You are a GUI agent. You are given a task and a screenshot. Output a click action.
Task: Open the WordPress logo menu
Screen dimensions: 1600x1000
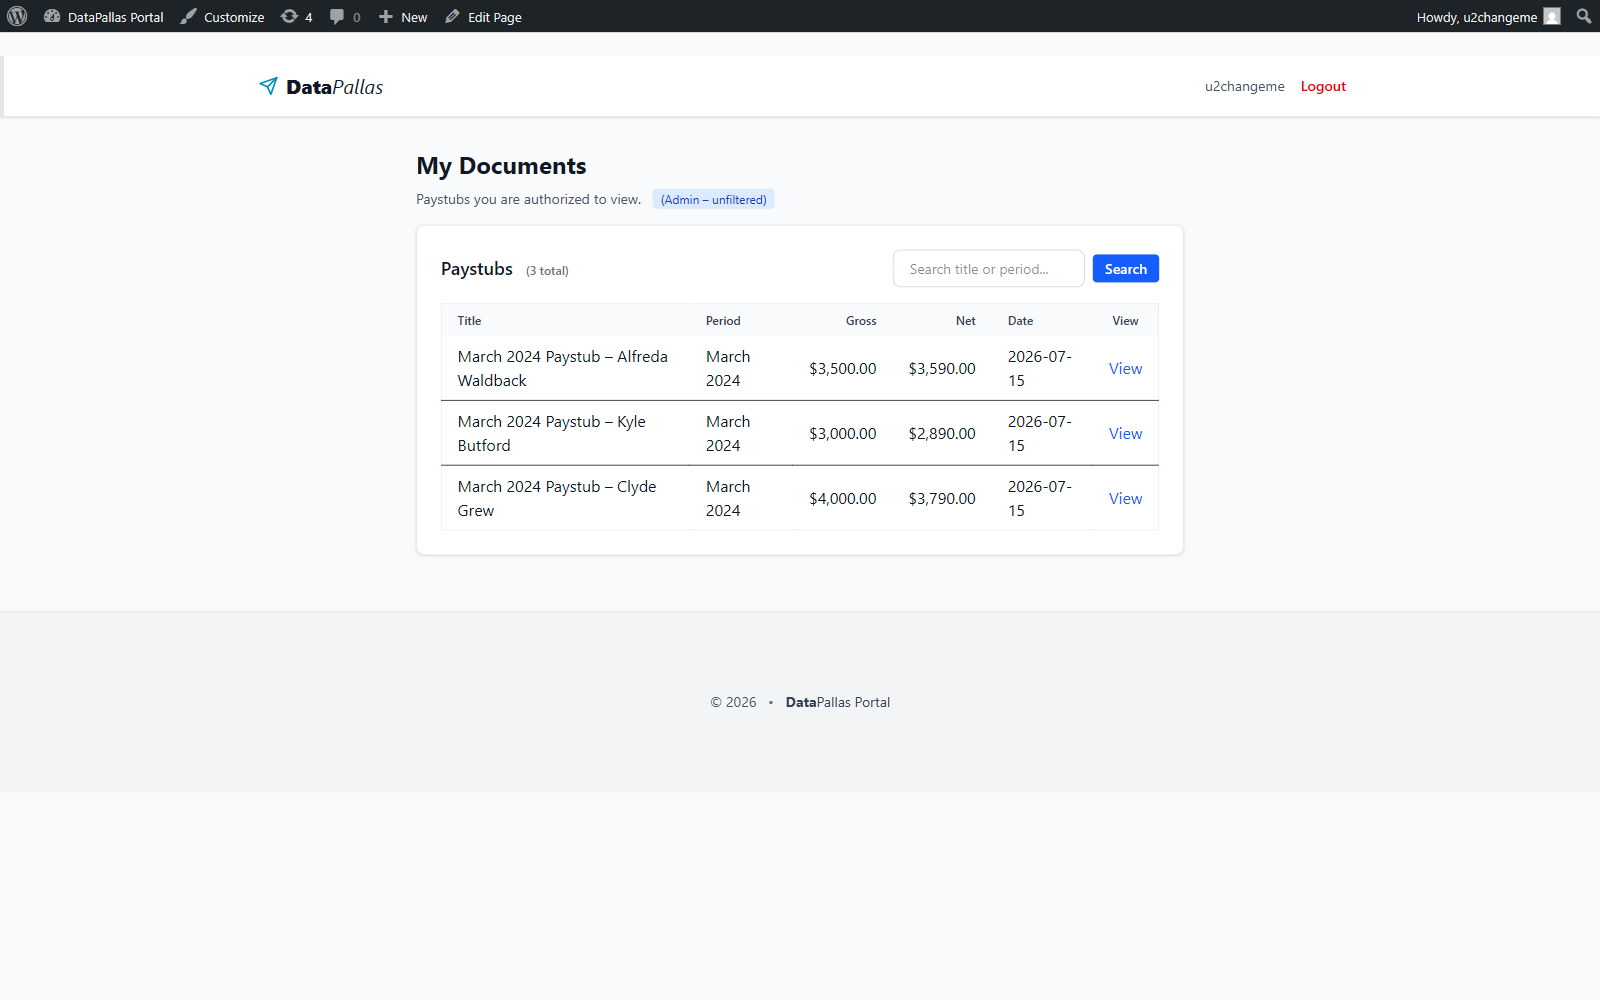click(17, 16)
